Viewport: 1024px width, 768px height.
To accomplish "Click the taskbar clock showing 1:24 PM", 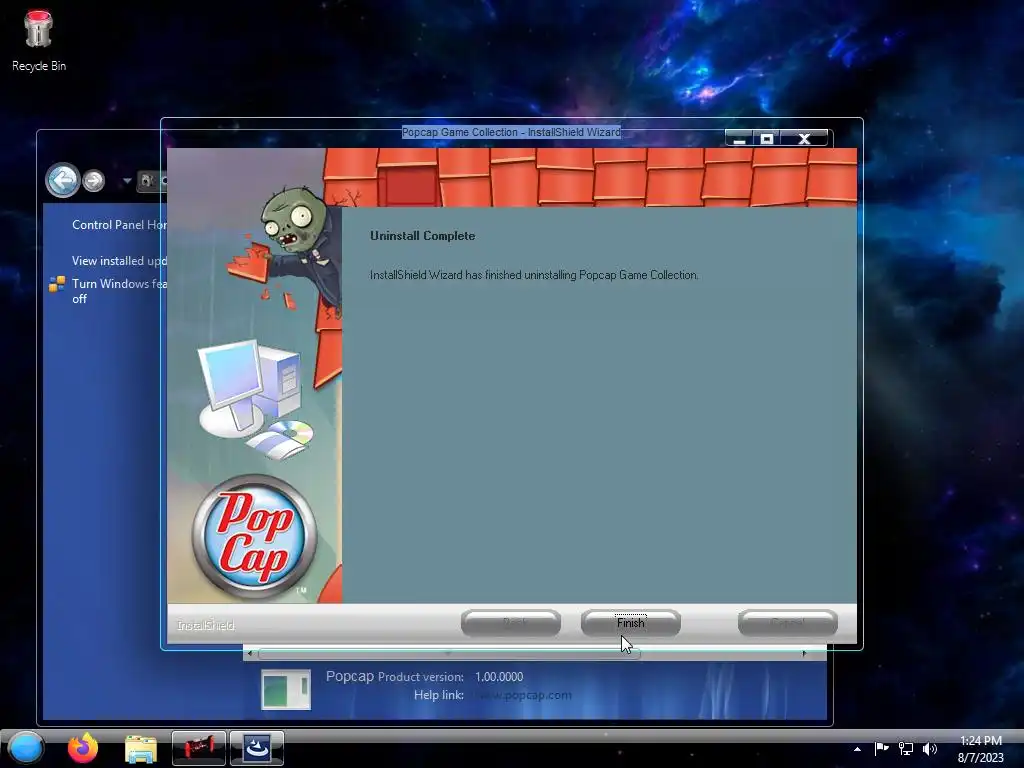I will point(980,749).
